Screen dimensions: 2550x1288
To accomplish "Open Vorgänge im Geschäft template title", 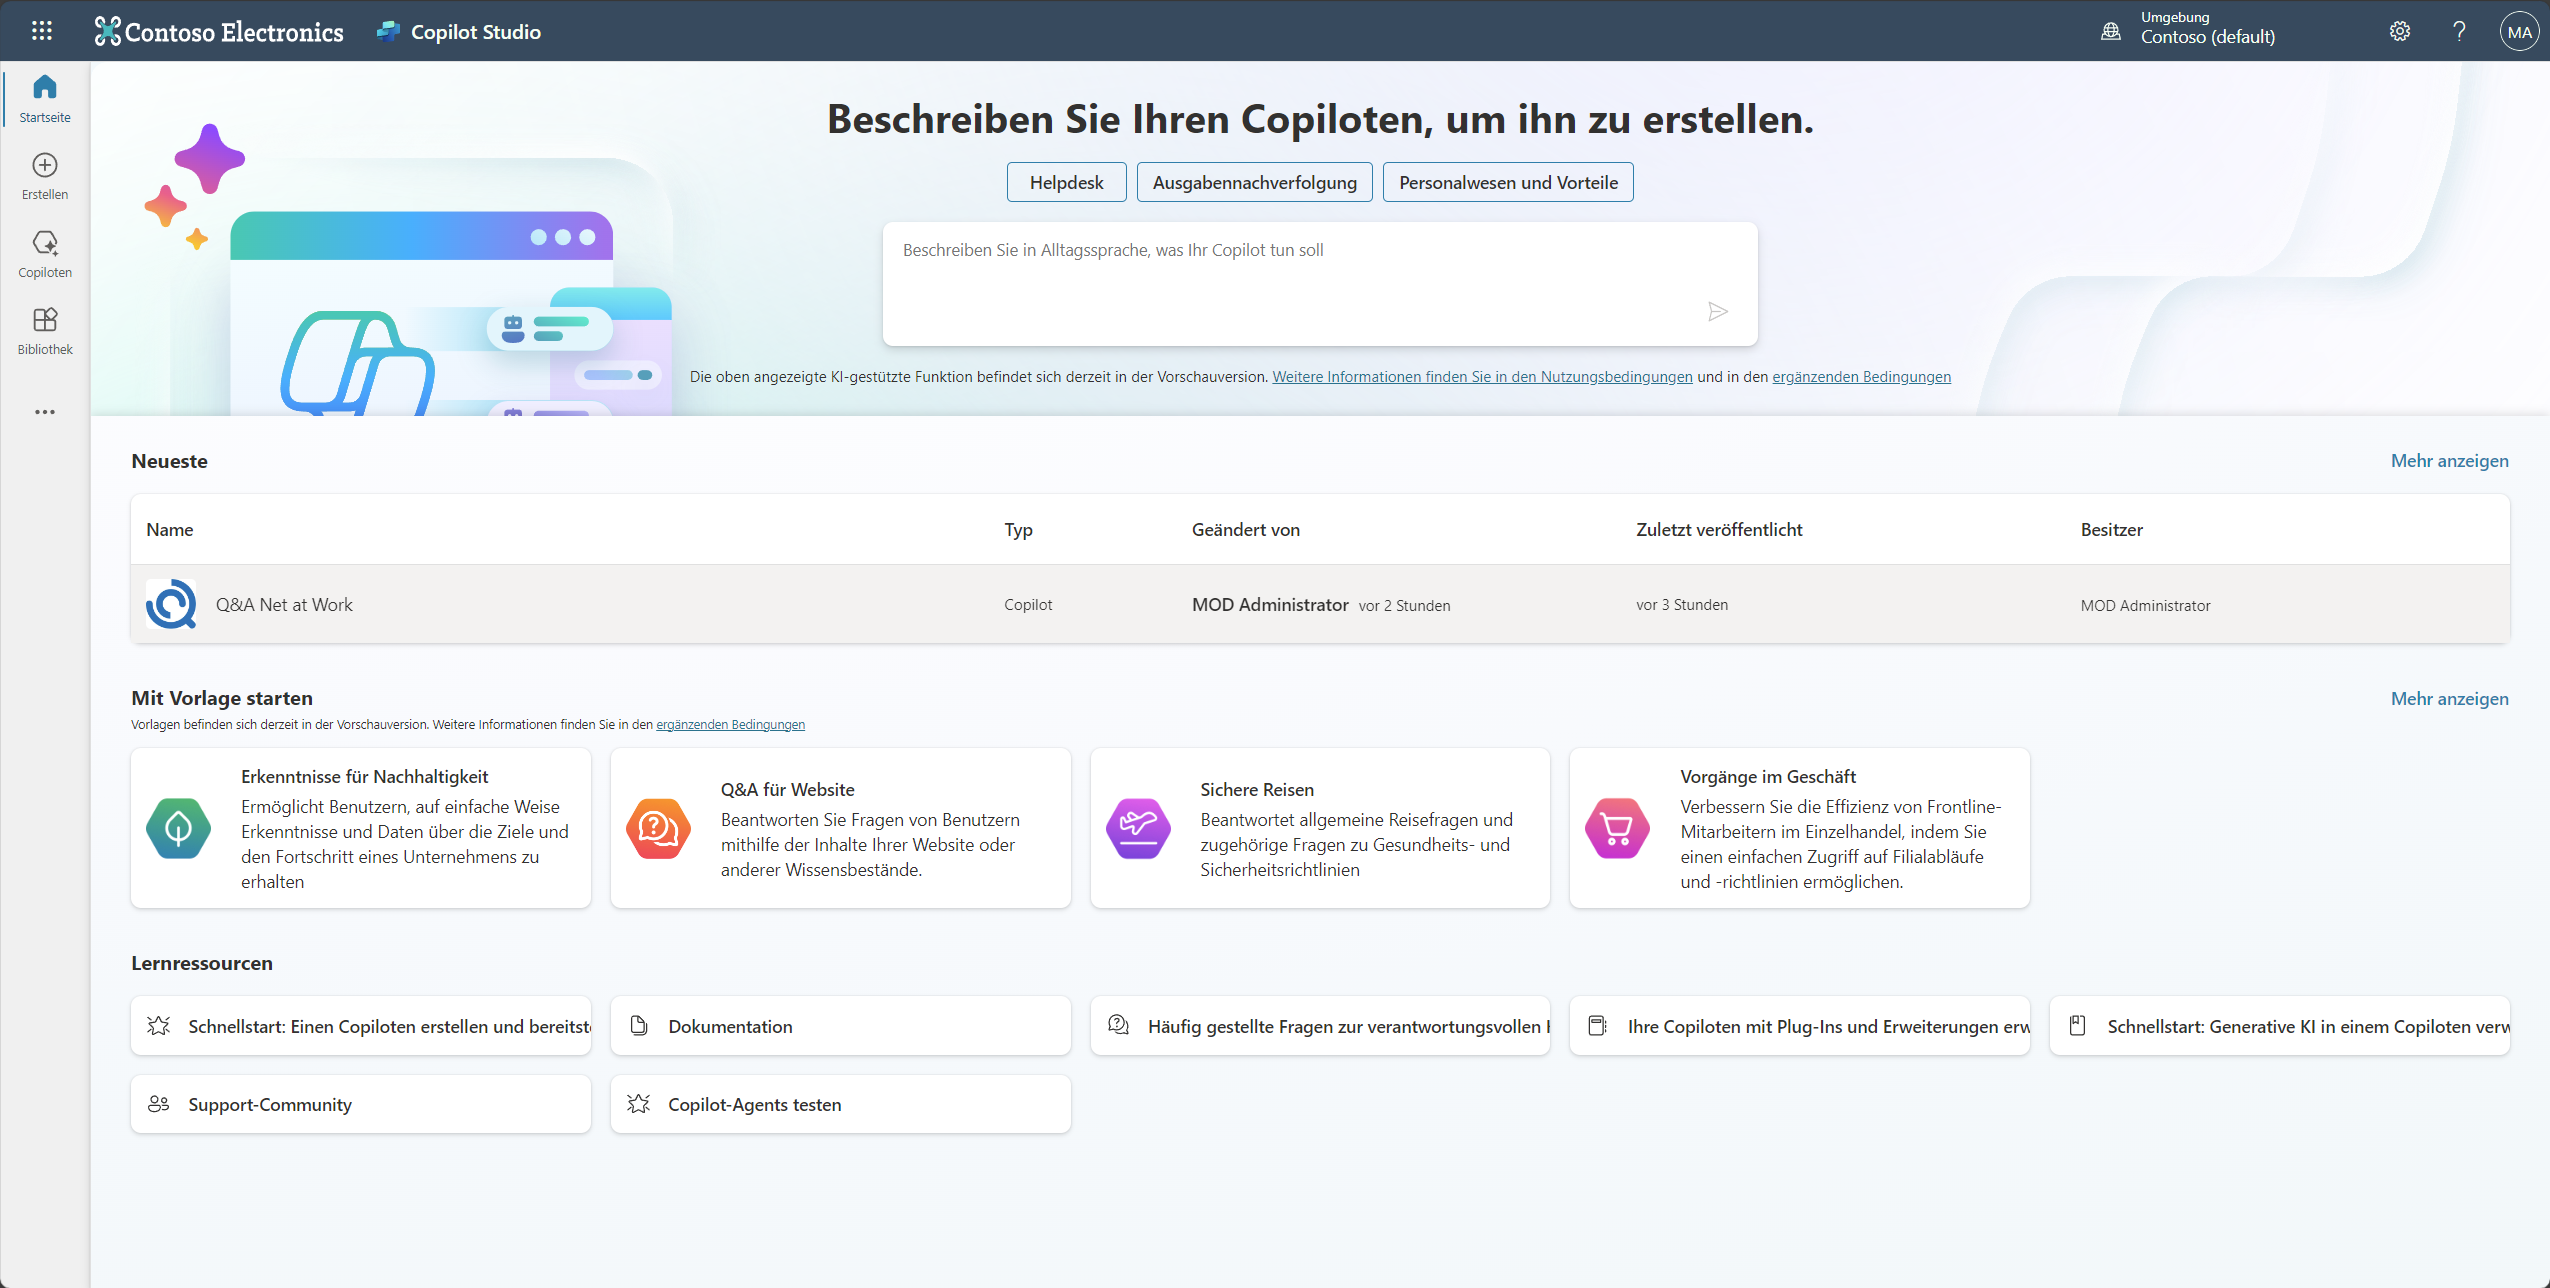I will tap(1767, 777).
